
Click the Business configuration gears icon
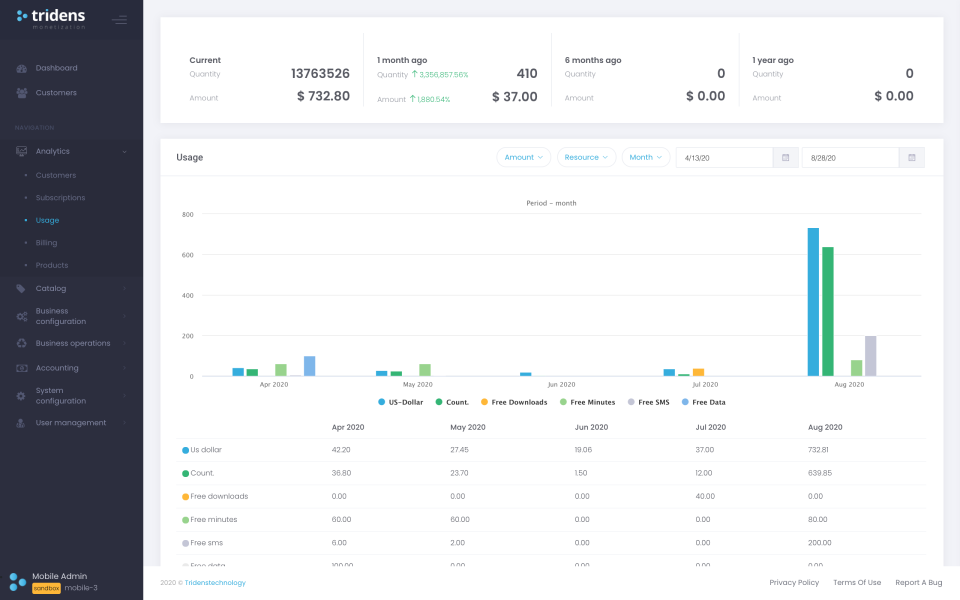point(22,315)
